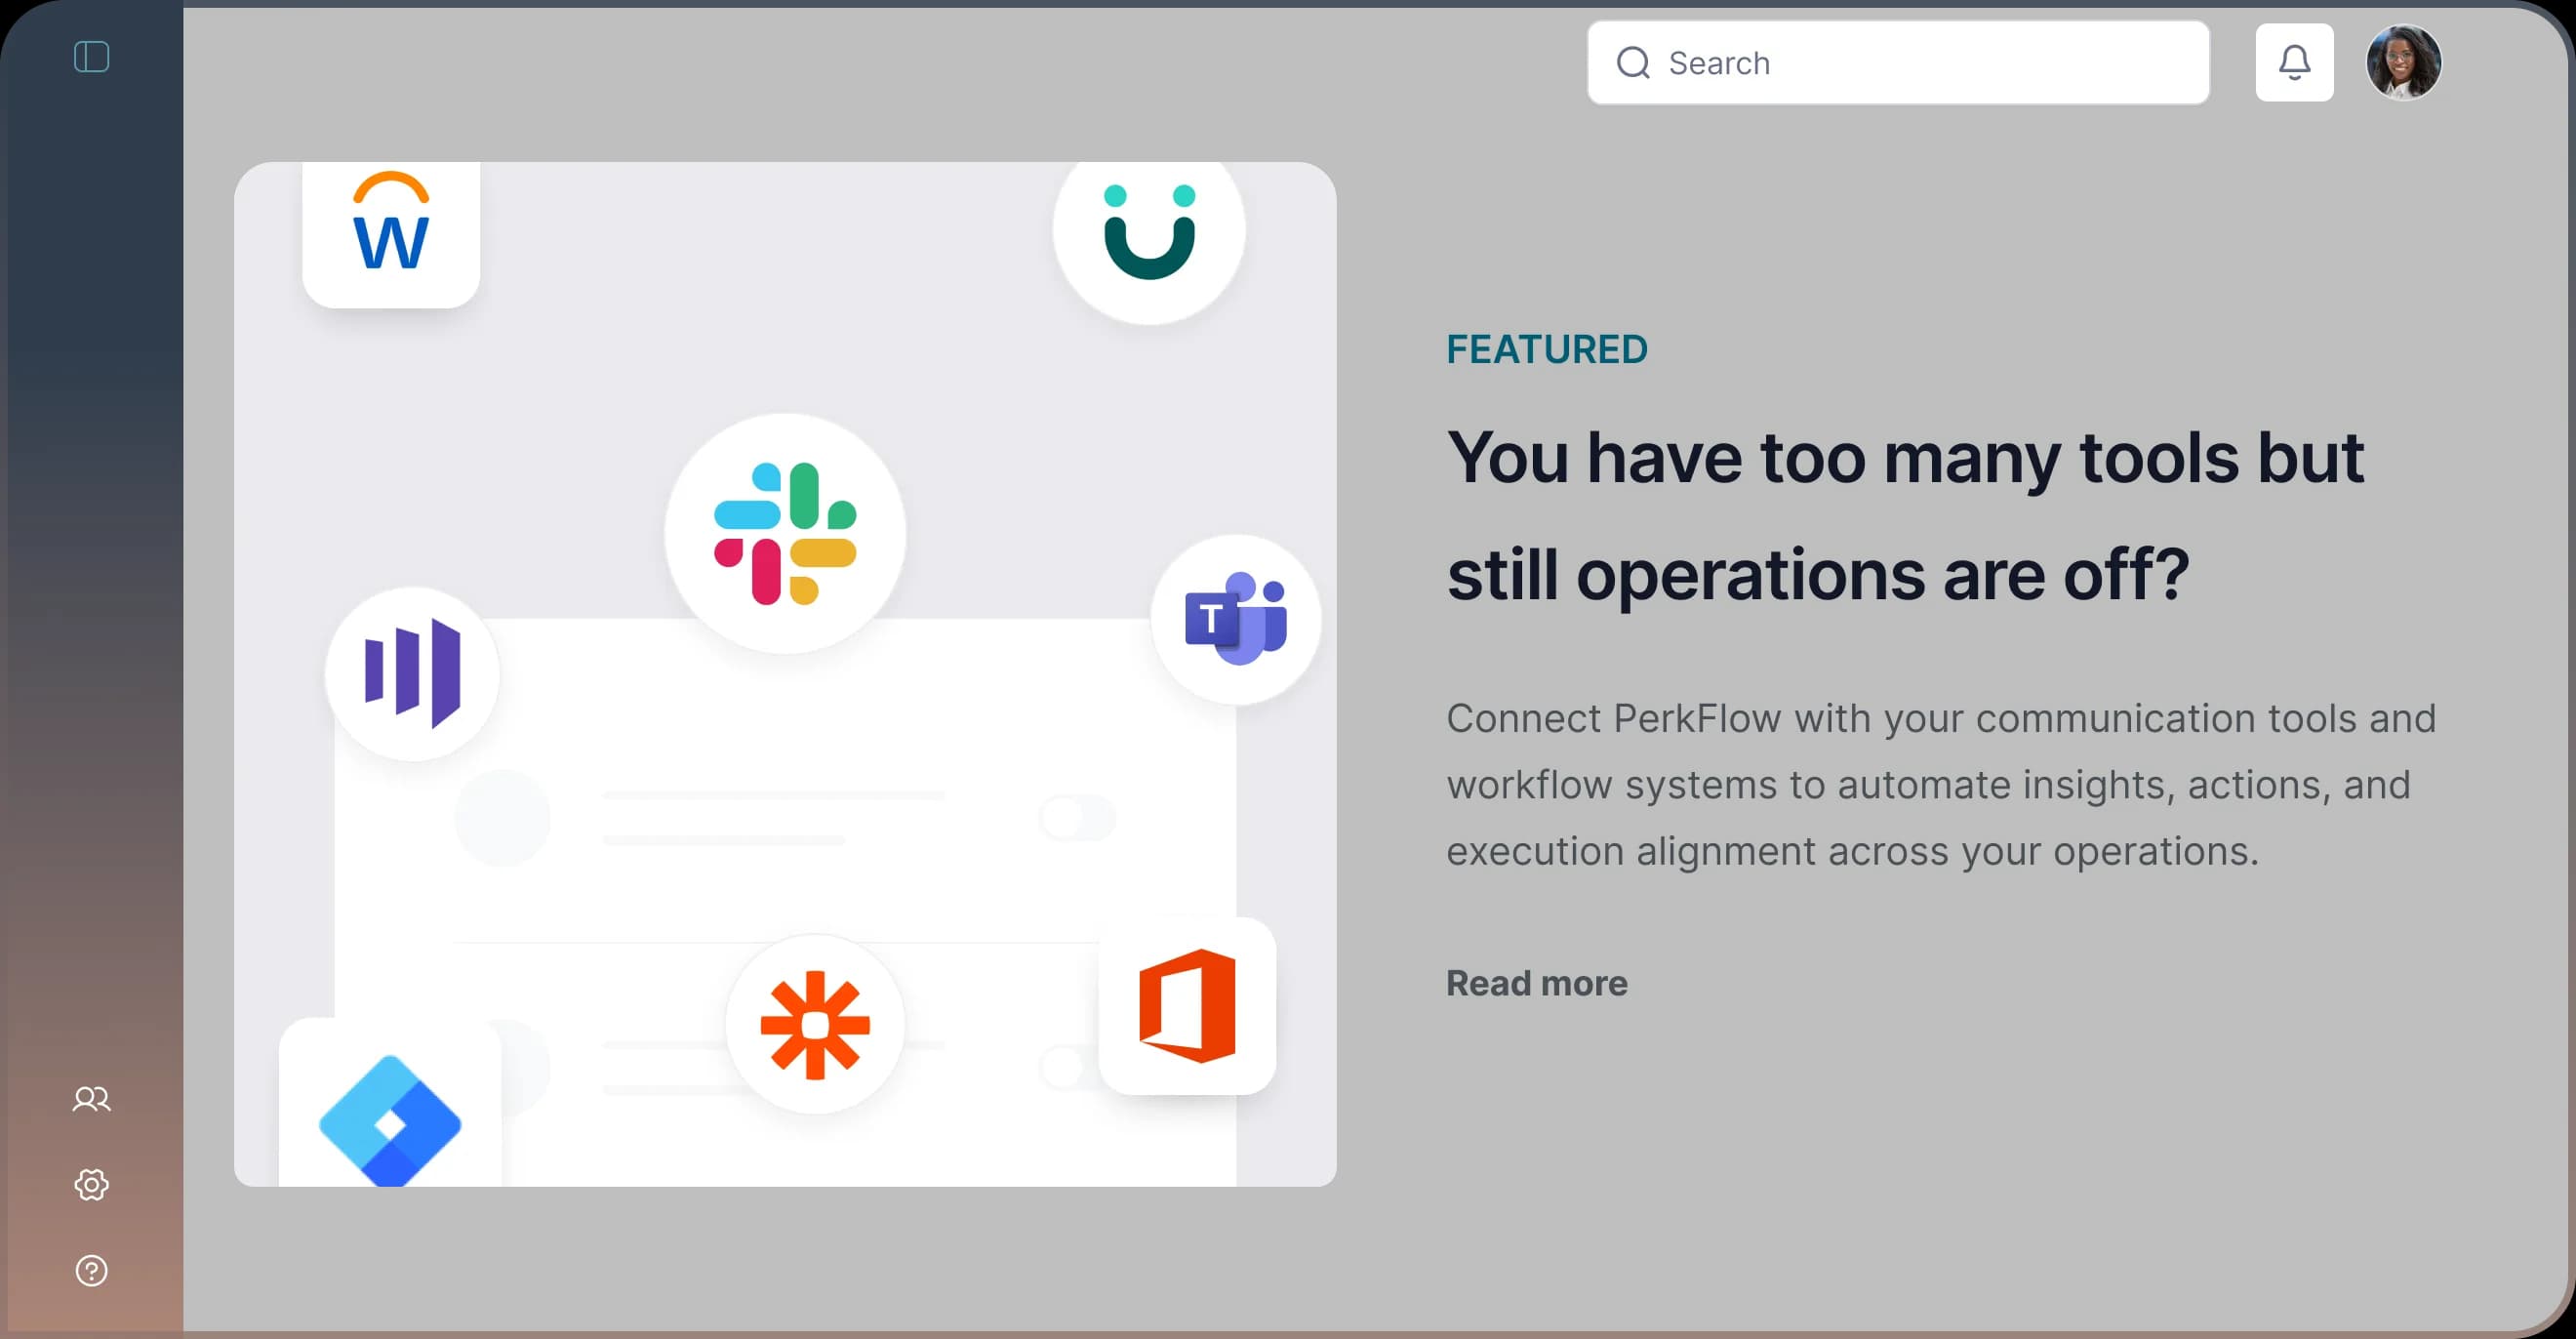Viewport: 2576px width, 1339px height.
Task: Open notifications via the bell icon
Action: point(2295,62)
